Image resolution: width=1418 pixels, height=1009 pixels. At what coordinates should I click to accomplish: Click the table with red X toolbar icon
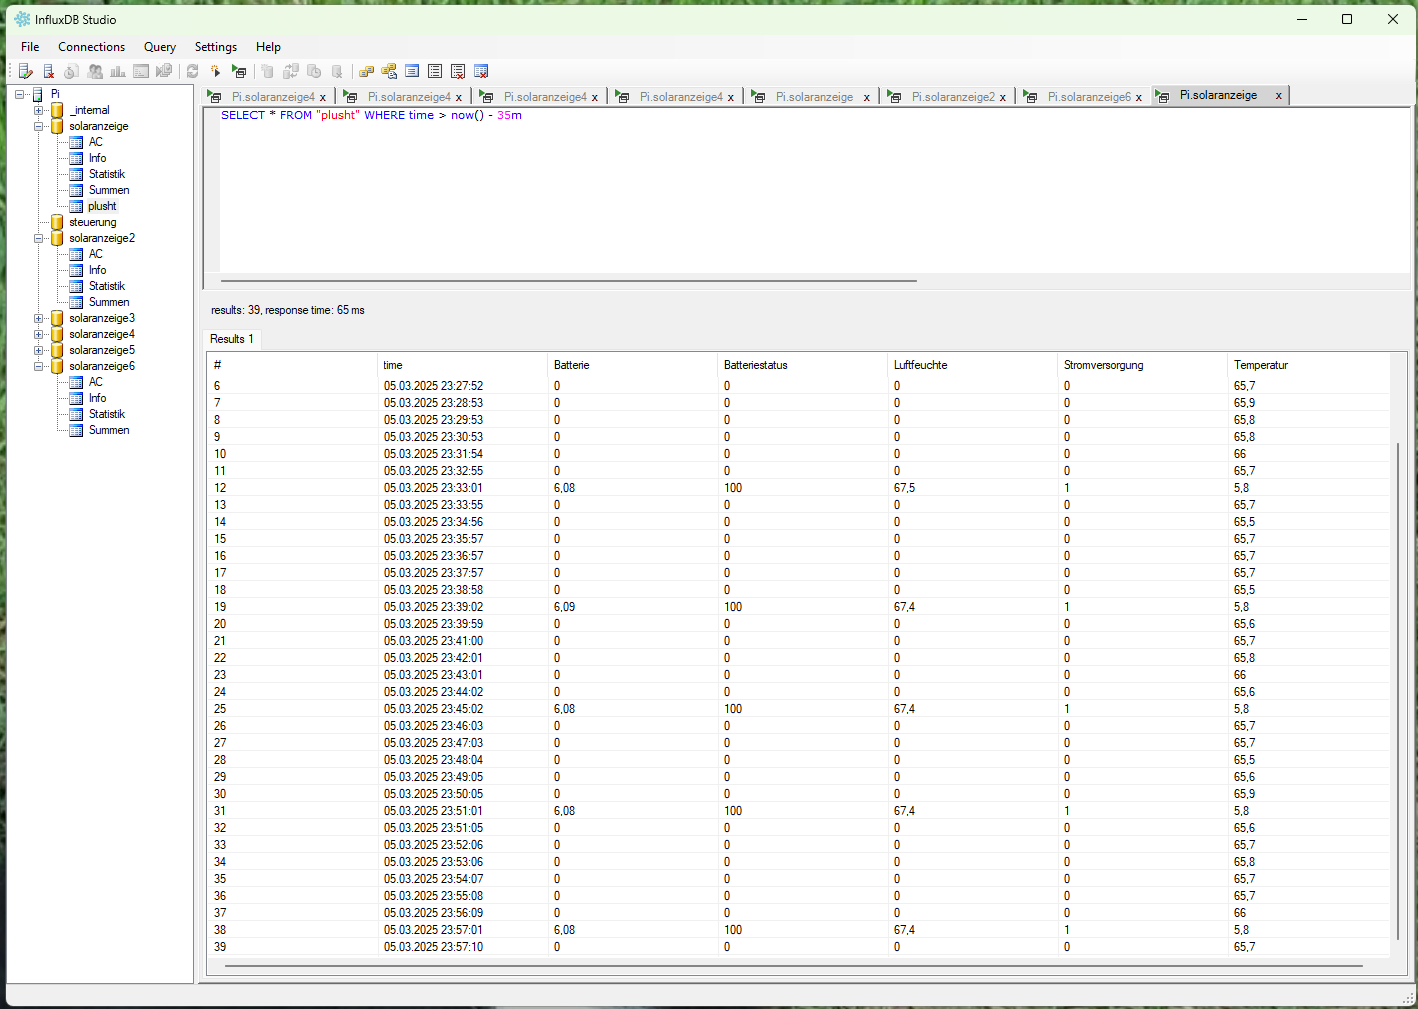coord(481,71)
